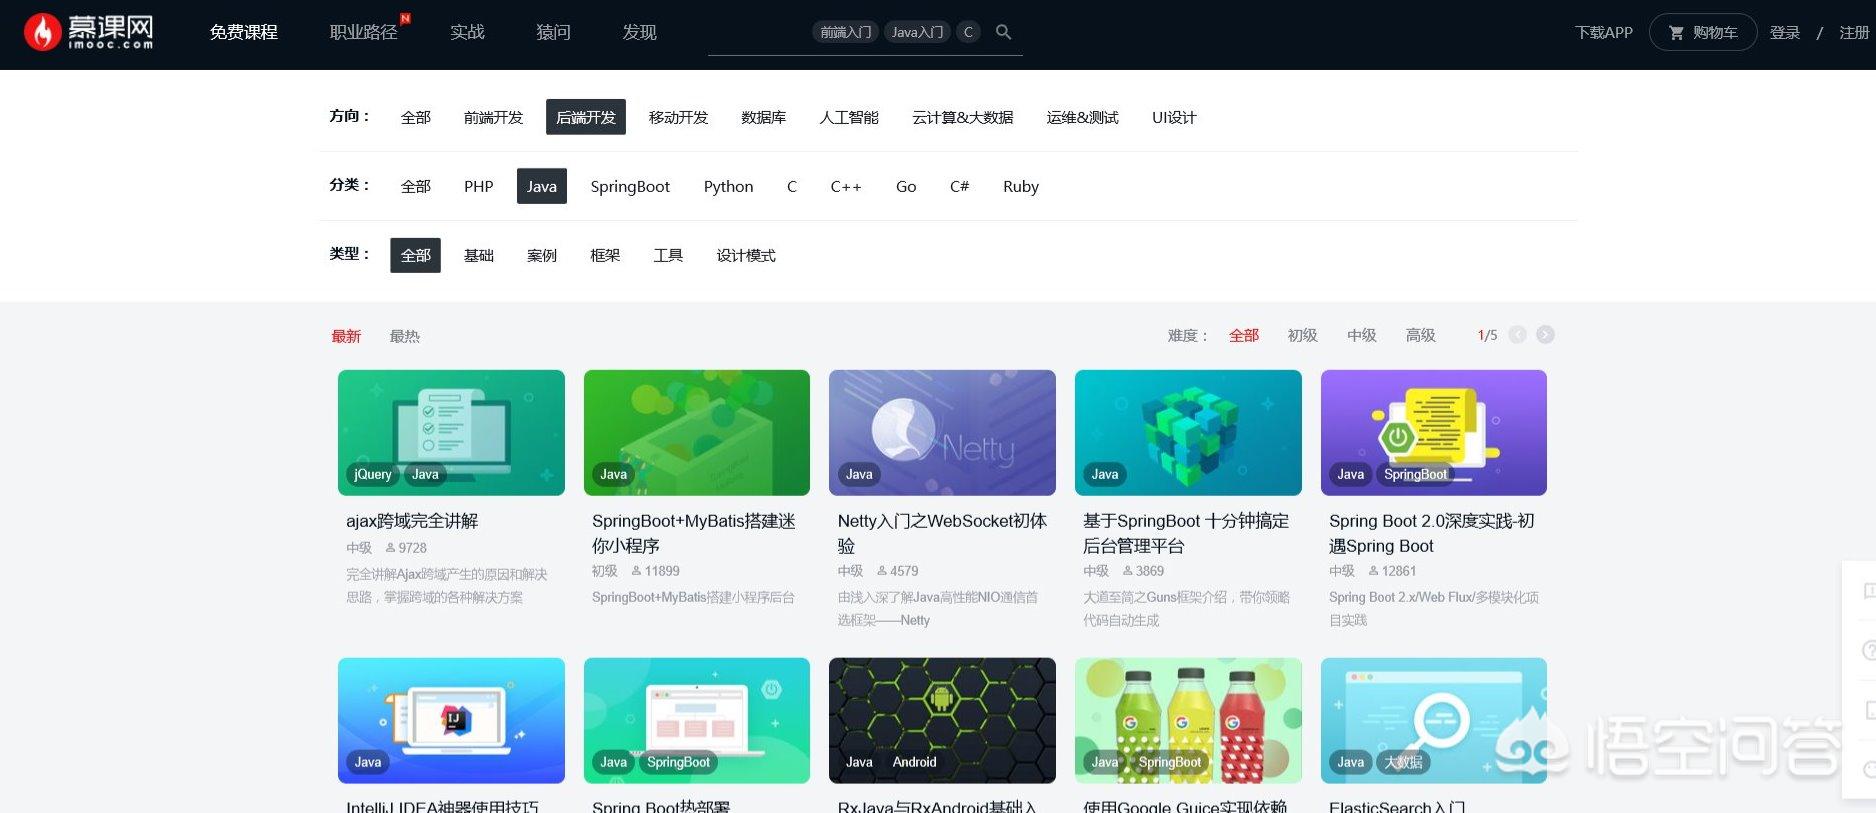The height and width of the screenshot is (813, 1876).
Task: Click the imooc flame logo
Action: [x=89, y=32]
